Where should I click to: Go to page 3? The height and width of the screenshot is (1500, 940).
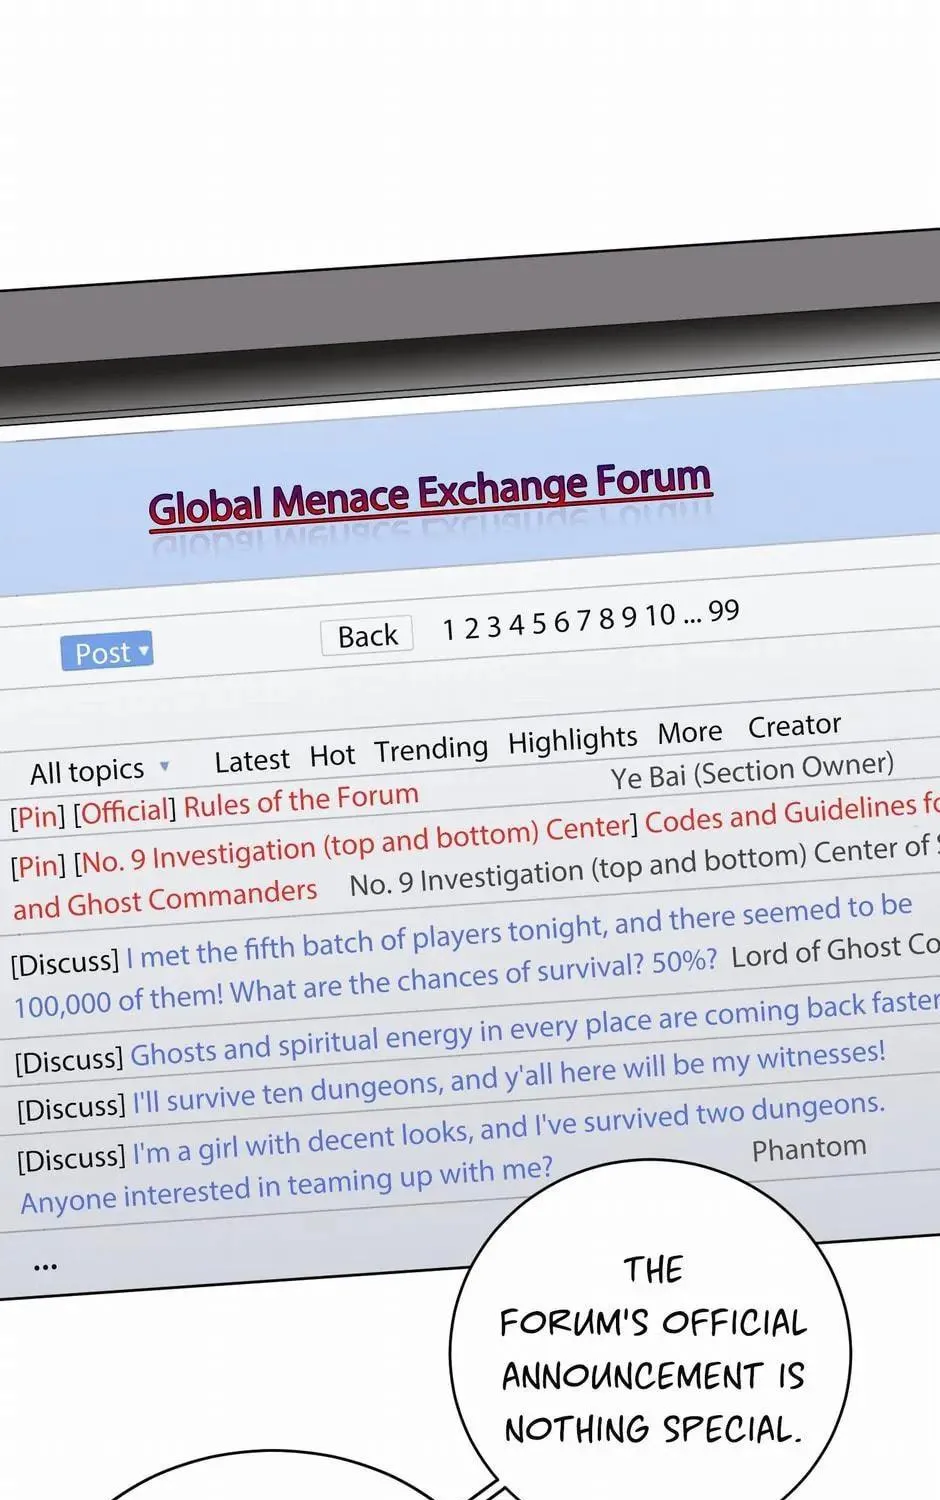(x=493, y=627)
